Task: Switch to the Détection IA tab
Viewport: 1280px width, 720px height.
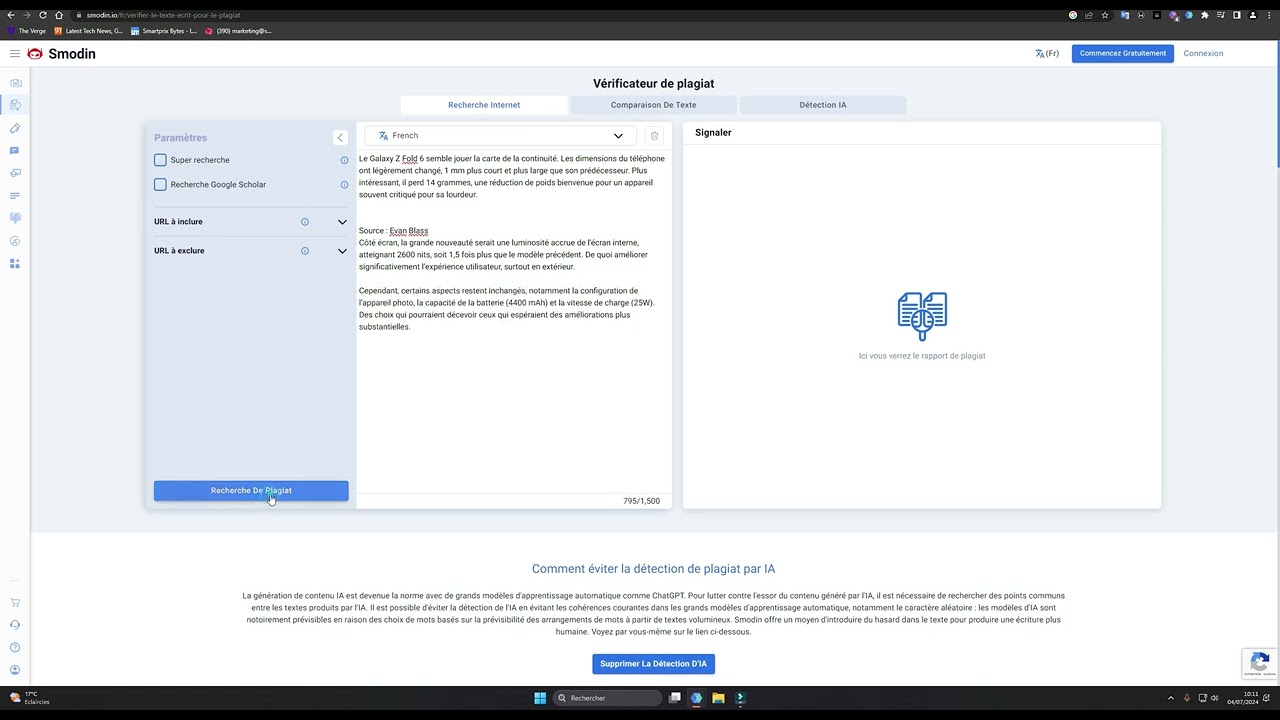Action: pos(823,105)
